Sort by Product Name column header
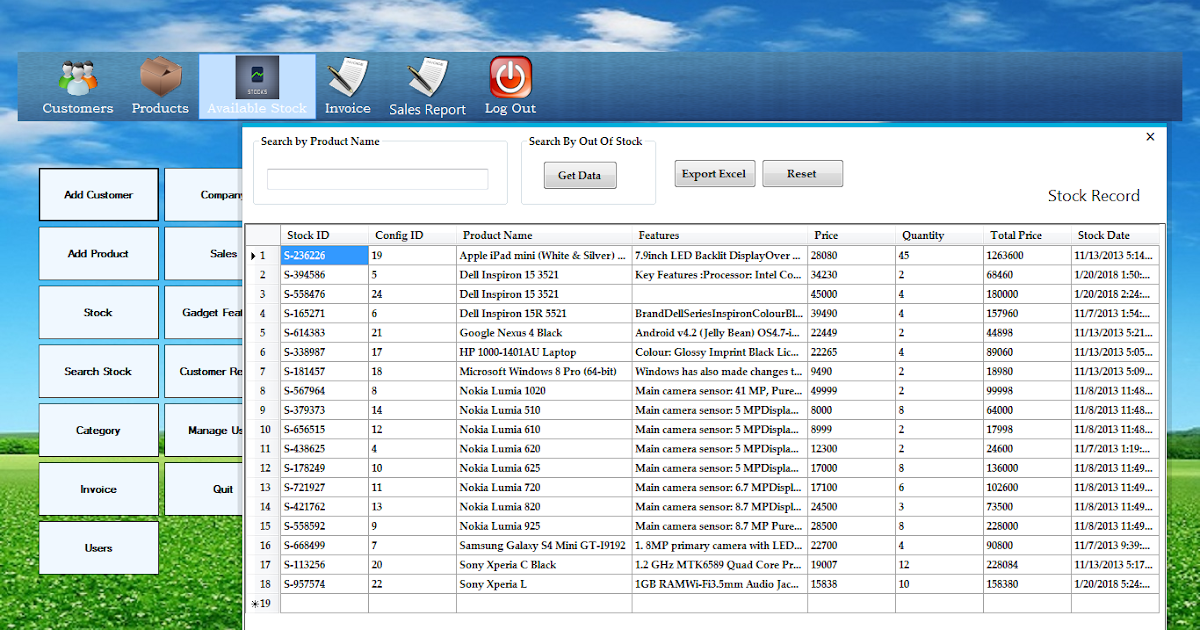 [x=544, y=236]
